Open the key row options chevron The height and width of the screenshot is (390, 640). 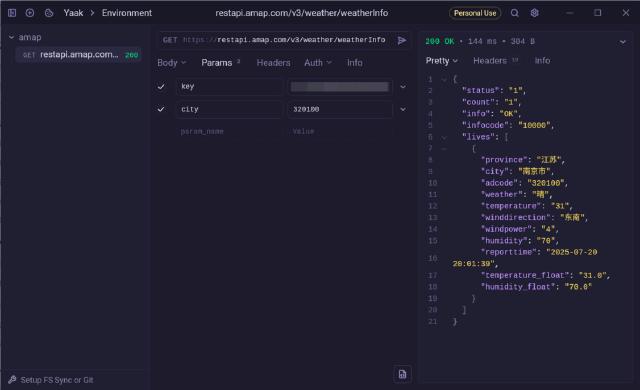point(403,86)
